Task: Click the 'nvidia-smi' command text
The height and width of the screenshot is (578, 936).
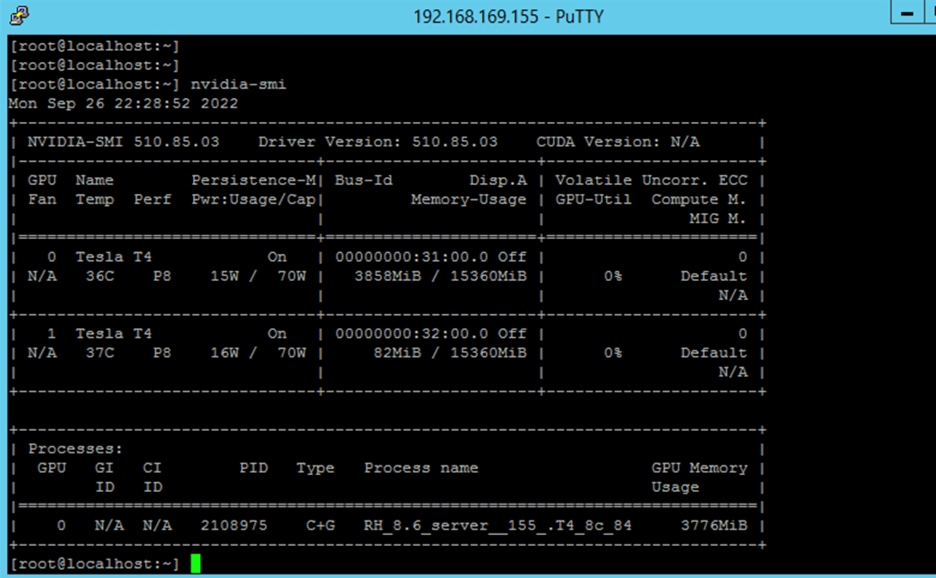Action: click(x=238, y=84)
